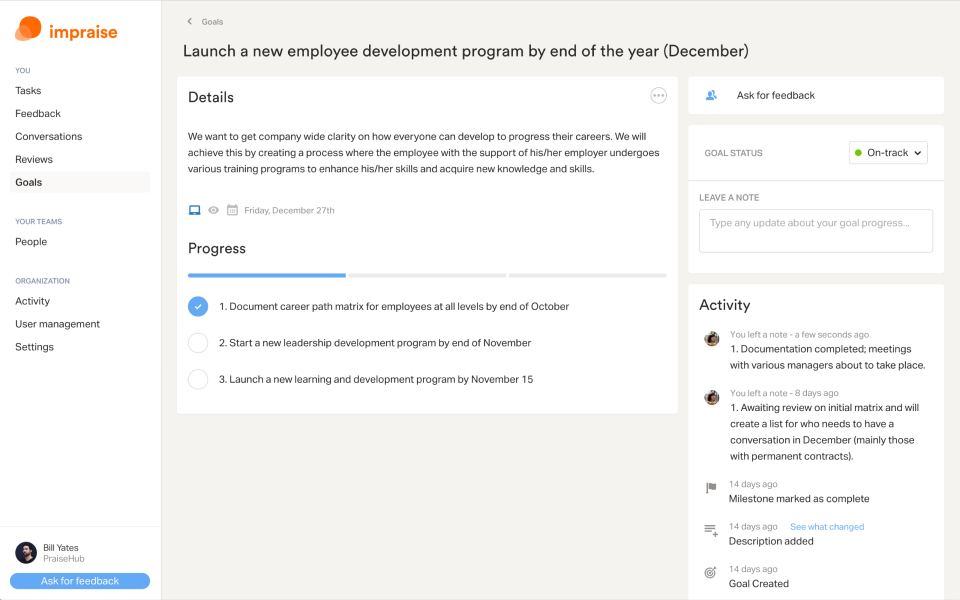Check the learning and development program milestone
Screen dimensions: 960x600
coord(198,379)
